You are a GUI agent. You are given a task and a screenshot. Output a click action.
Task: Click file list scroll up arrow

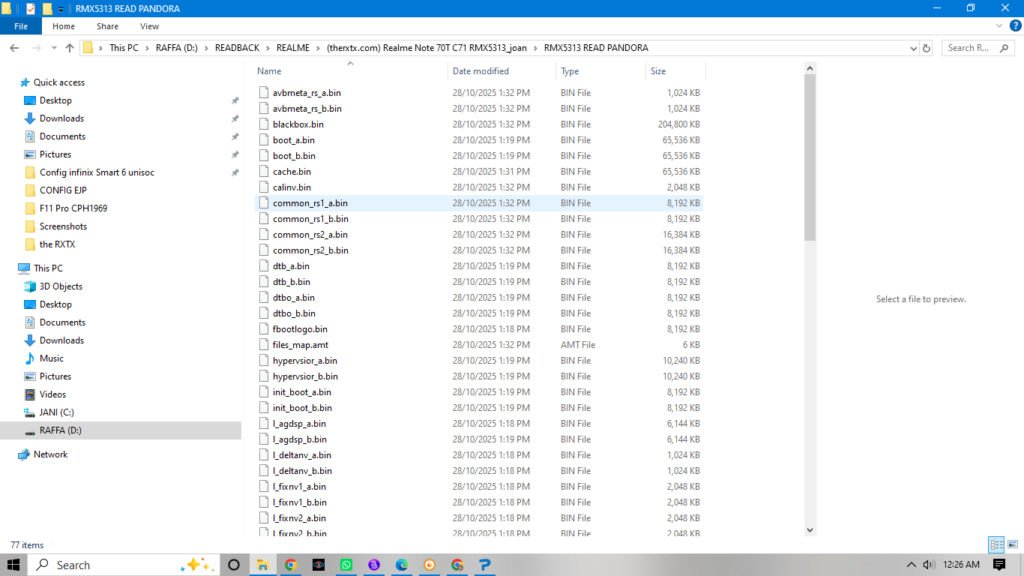pyautogui.click(x=810, y=69)
